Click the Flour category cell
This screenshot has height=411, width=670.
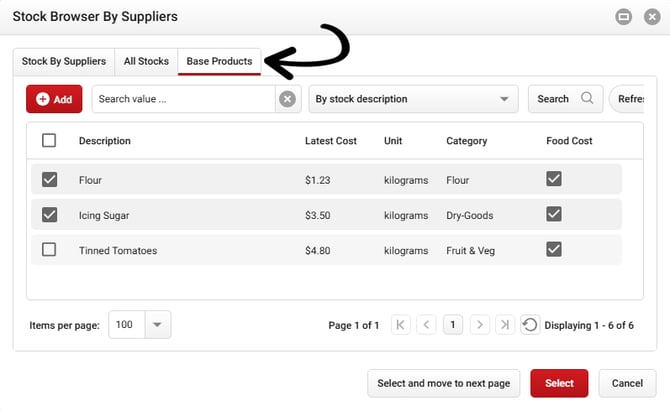458,180
